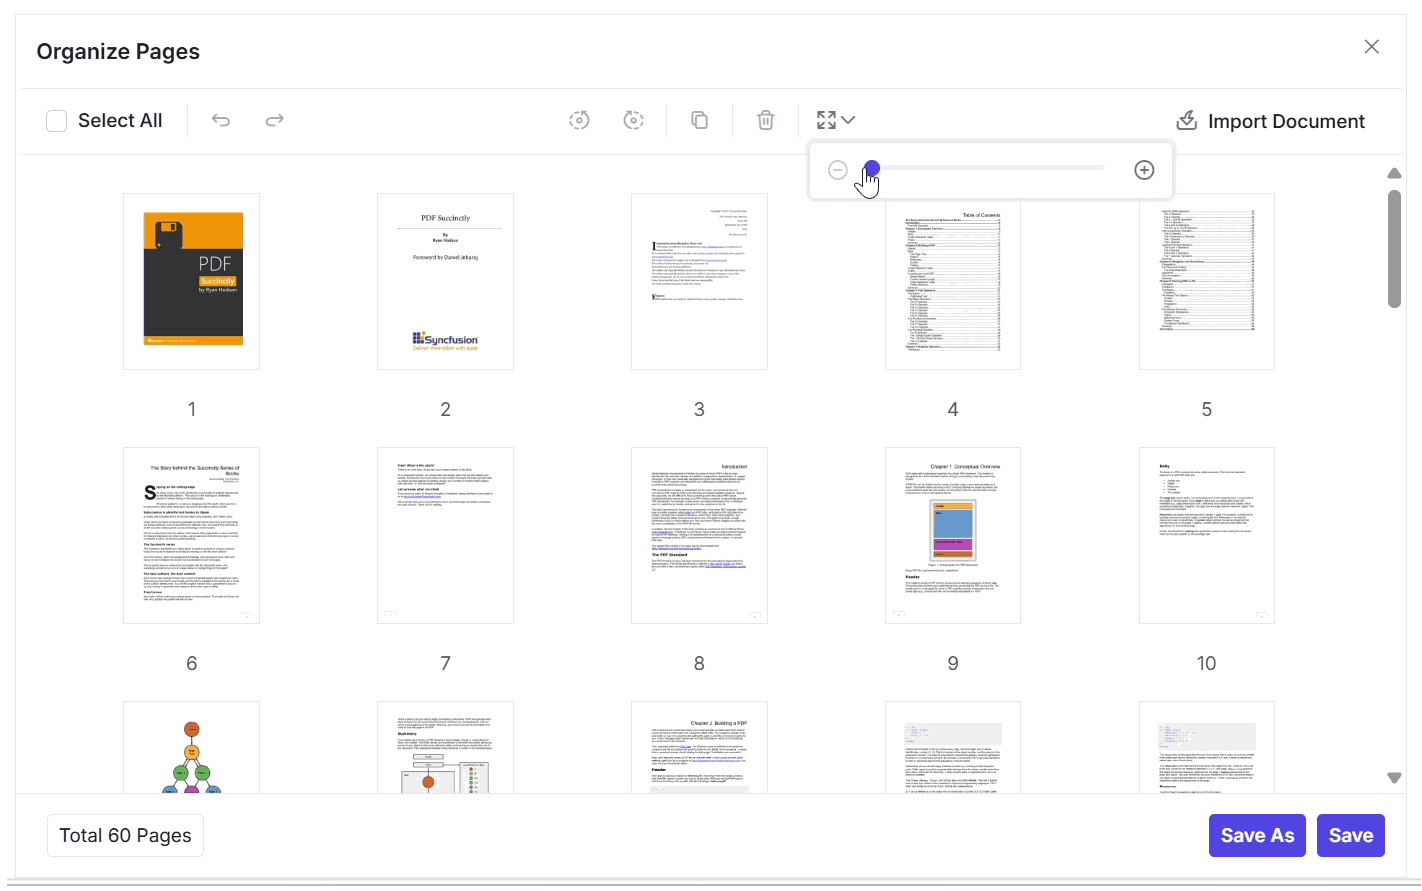Click the Import Document icon
Viewport: 1422px width, 891px height.
[x=1186, y=119]
